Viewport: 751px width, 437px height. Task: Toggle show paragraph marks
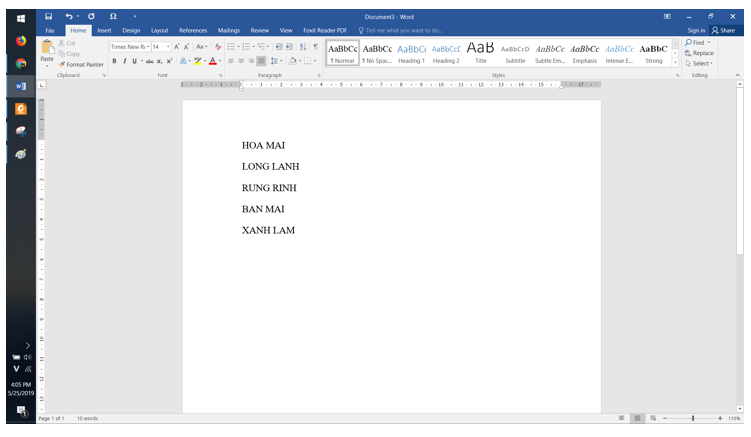(x=316, y=46)
